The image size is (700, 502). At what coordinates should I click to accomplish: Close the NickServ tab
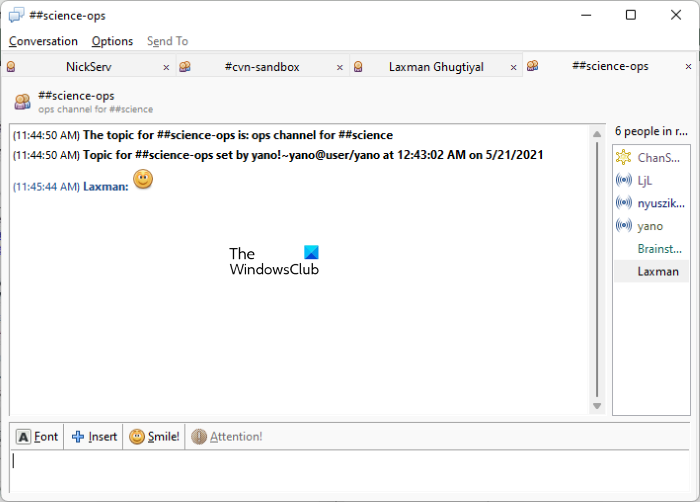[166, 67]
